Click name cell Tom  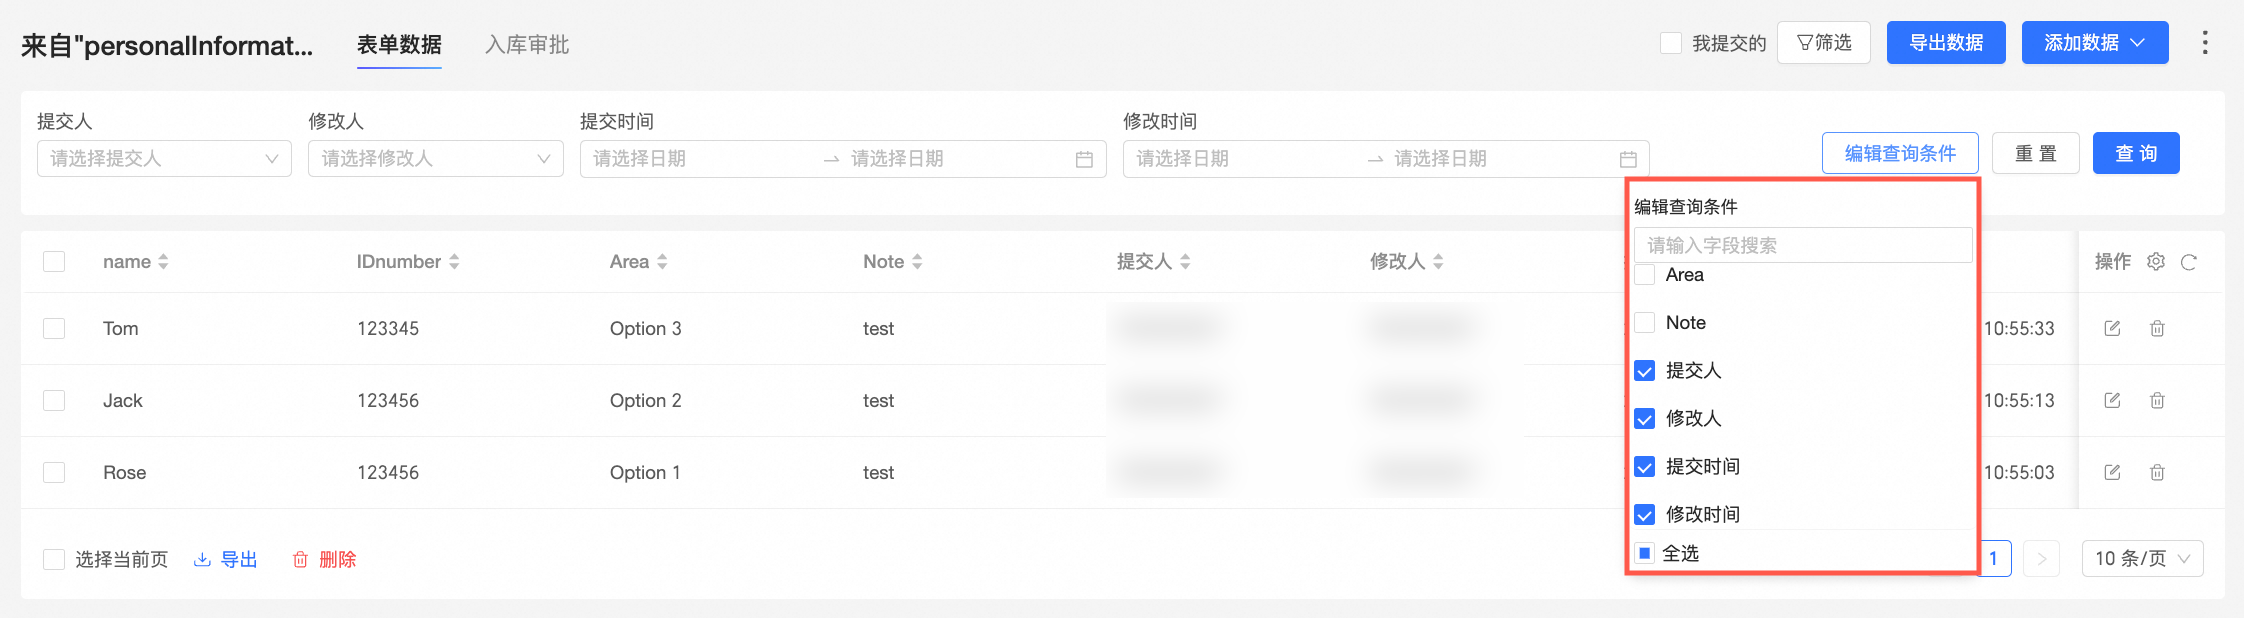pyautogui.click(x=121, y=328)
